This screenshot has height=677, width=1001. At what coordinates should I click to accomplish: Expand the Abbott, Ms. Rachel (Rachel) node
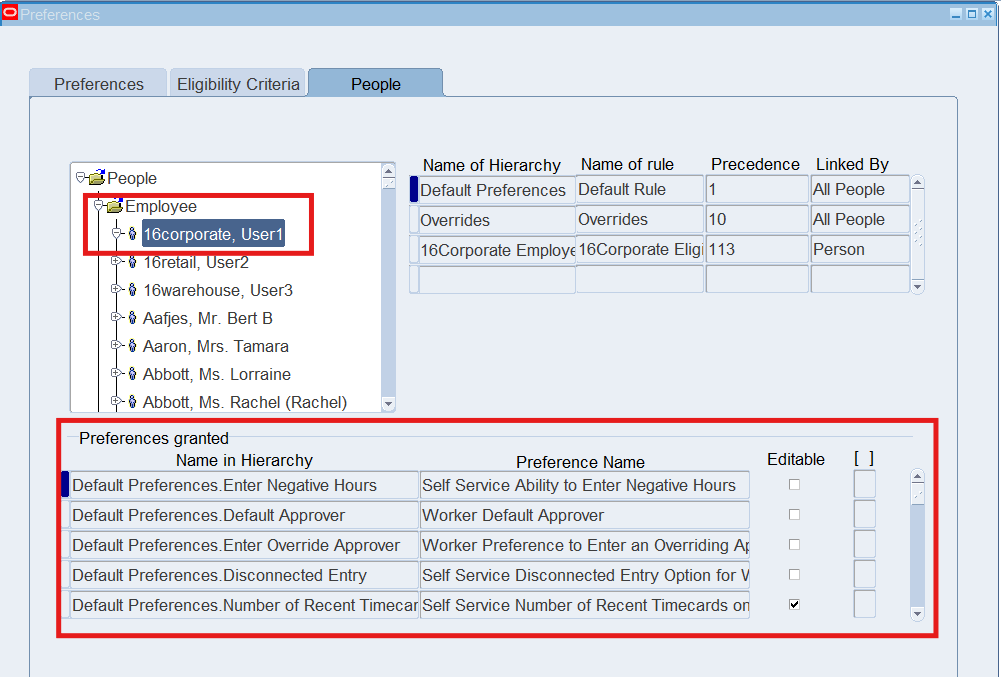(116, 402)
